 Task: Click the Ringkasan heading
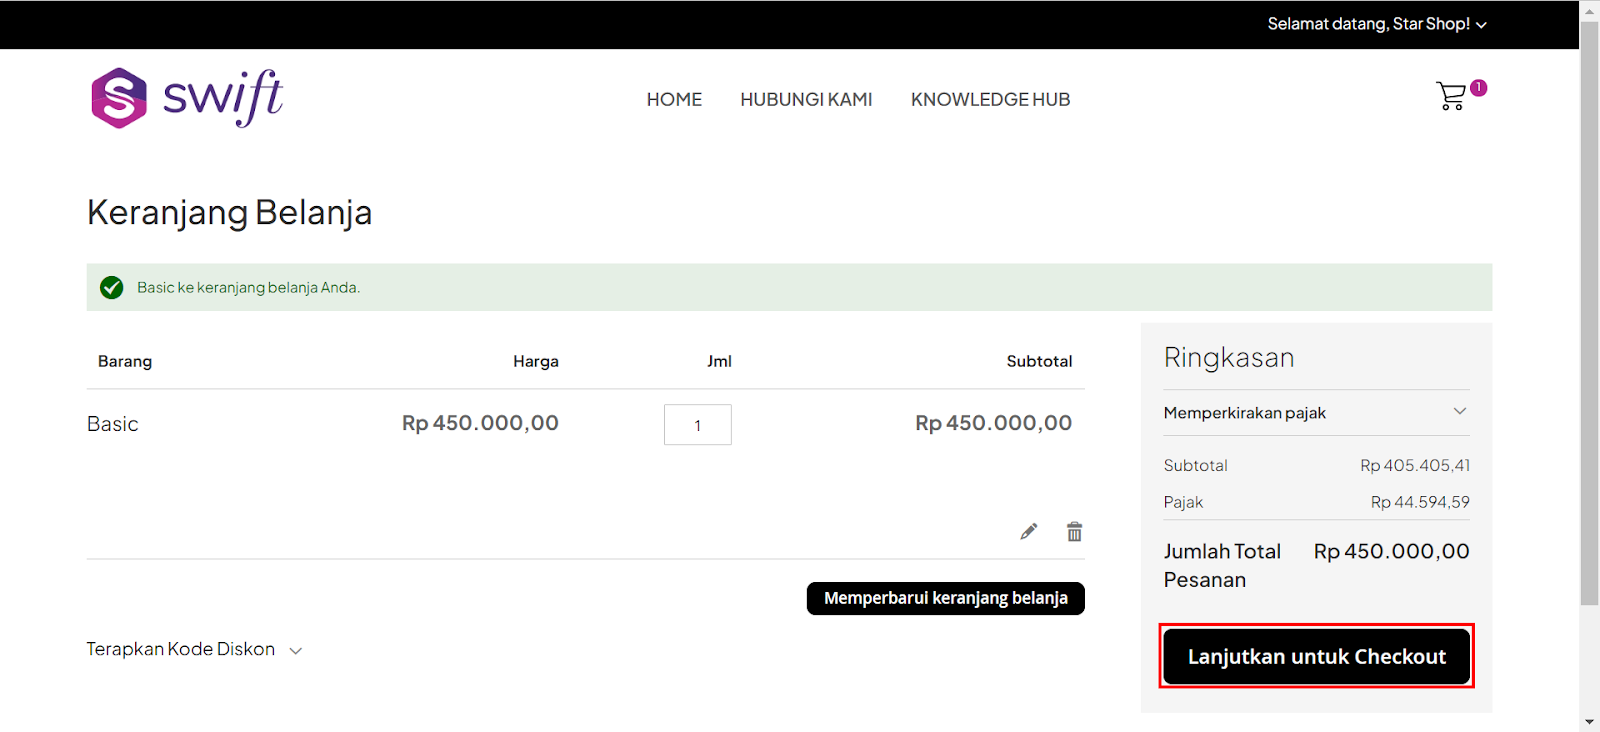tap(1229, 358)
